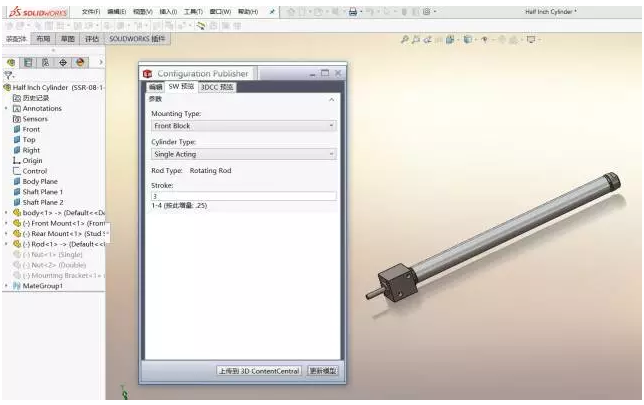The image size is (644, 405).
Task: Switch to the SOLIDWORKS 插件 tab
Action: (x=137, y=39)
